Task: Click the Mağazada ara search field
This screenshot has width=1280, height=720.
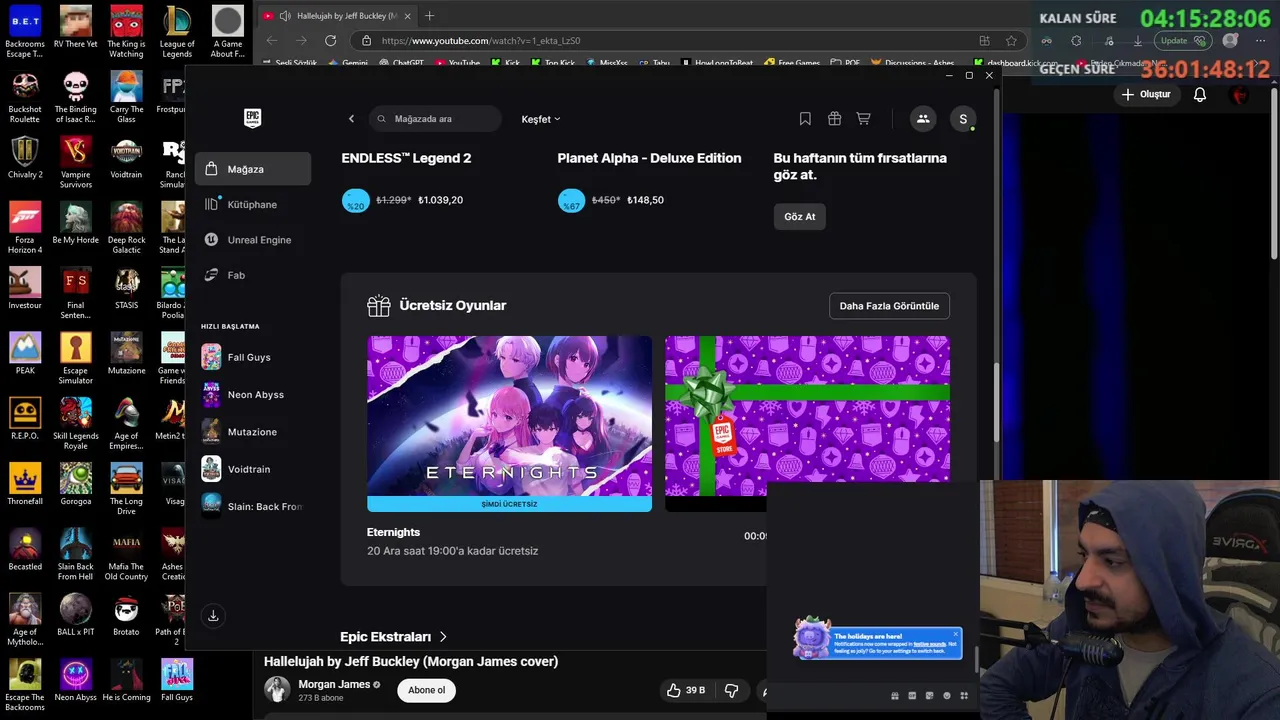Action: pos(435,119)
